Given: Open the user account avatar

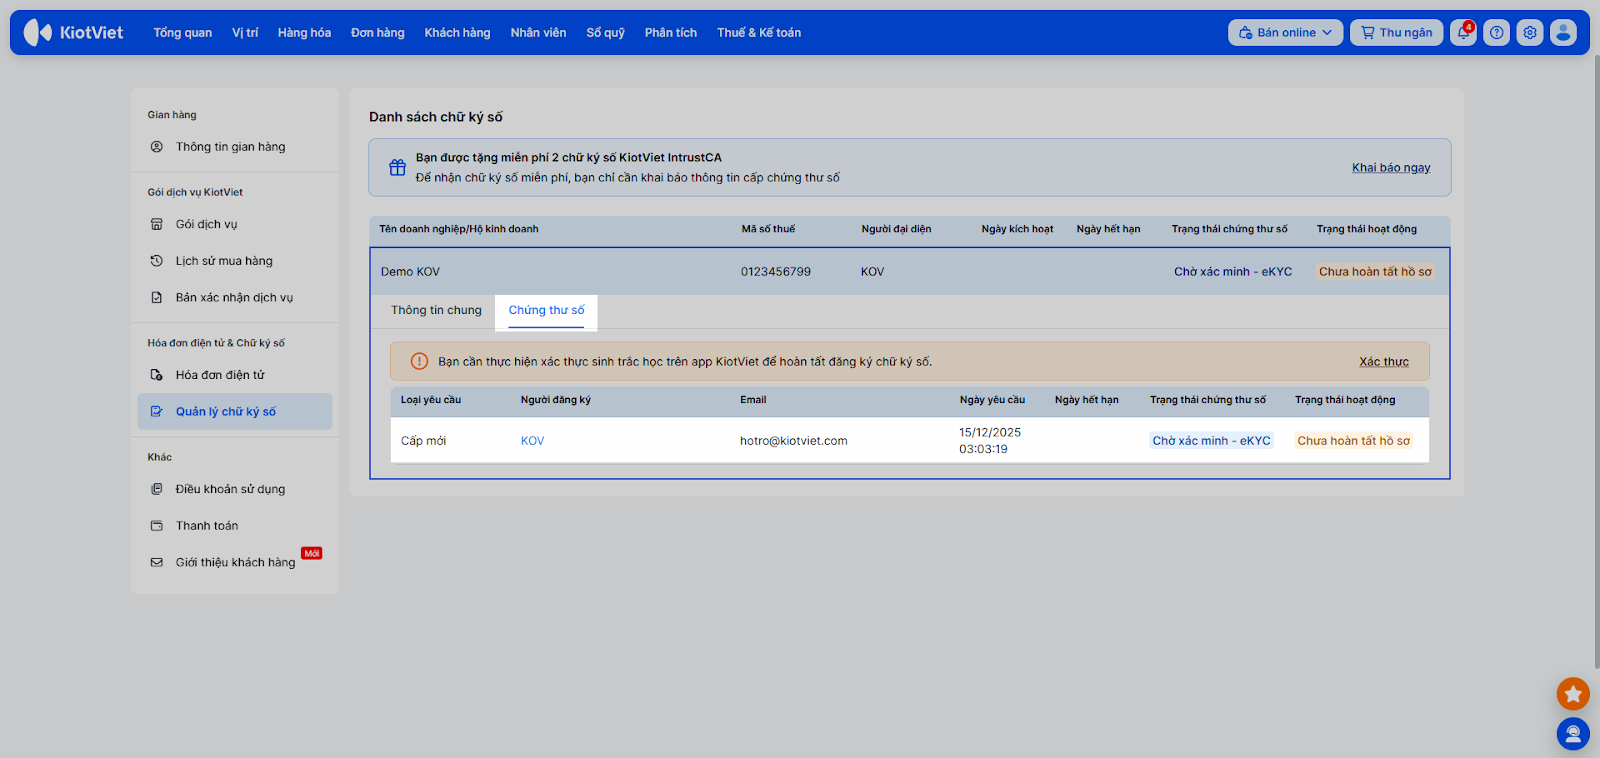Looking at the screenshot, I should point(1563,33).
